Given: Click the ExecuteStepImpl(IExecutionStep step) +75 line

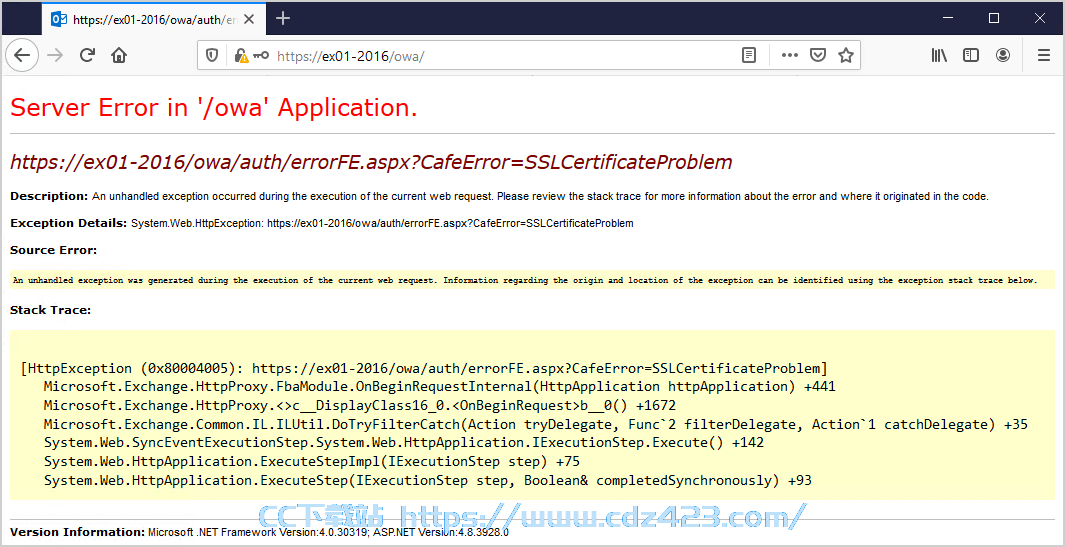Looking at the screenshot, I should pyautogui.click(x=312, y=462).
